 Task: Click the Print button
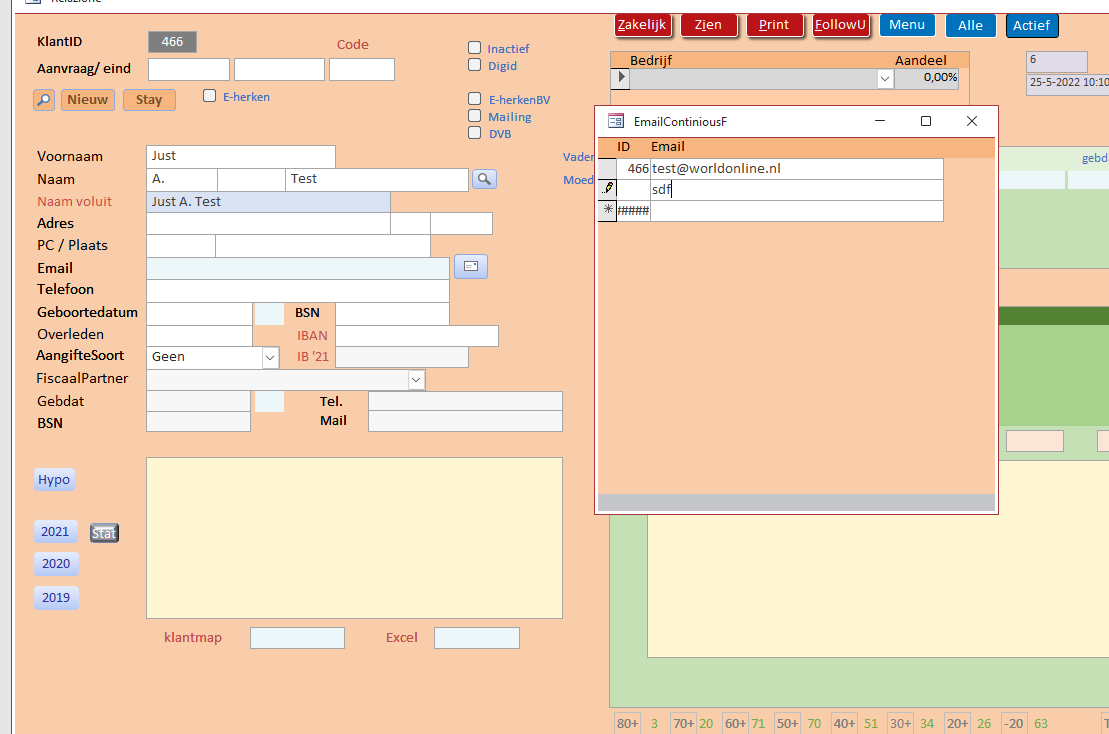774,25
